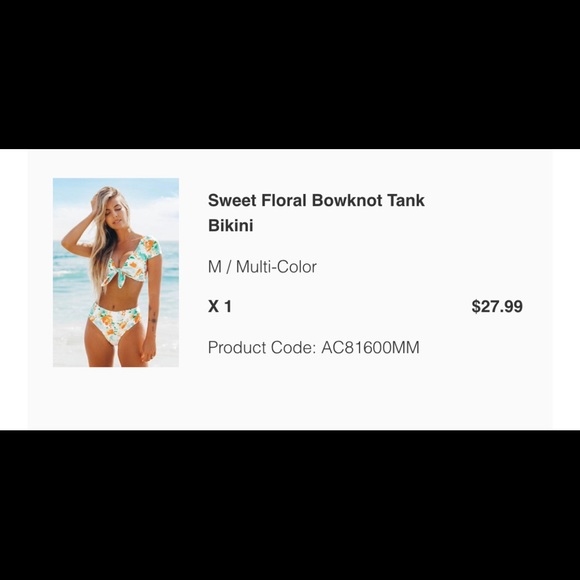Click the Product Code label text
Screen dimensions: 580x580
[x=262, y=348]
